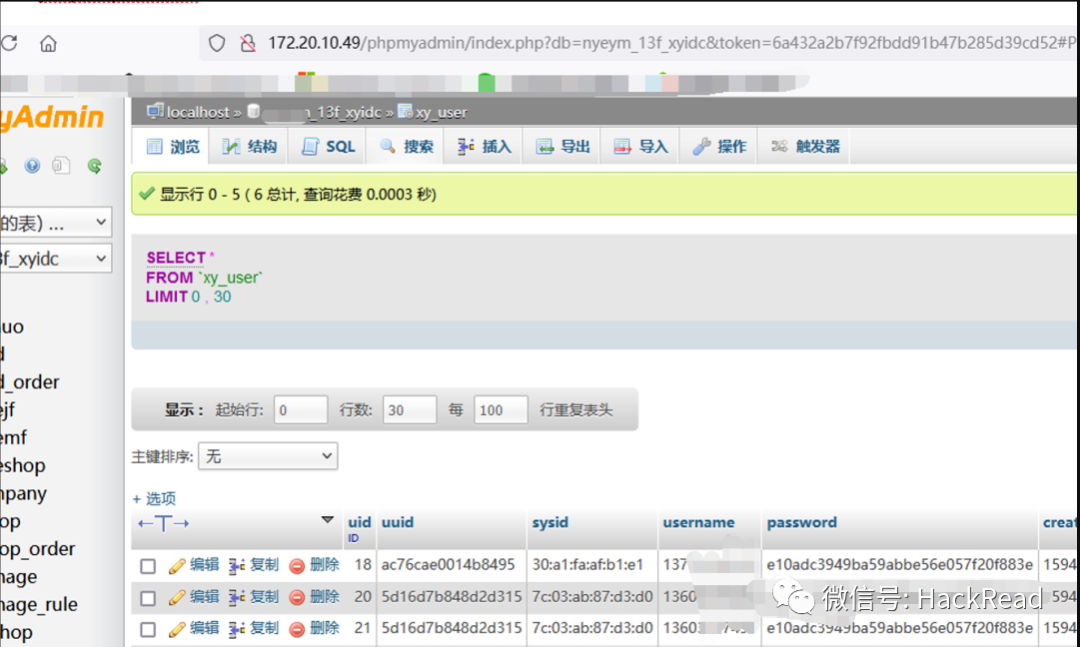This screenshot has height=647, width=1080.
Task: Sort by the username column header
Action: (698, 522)
